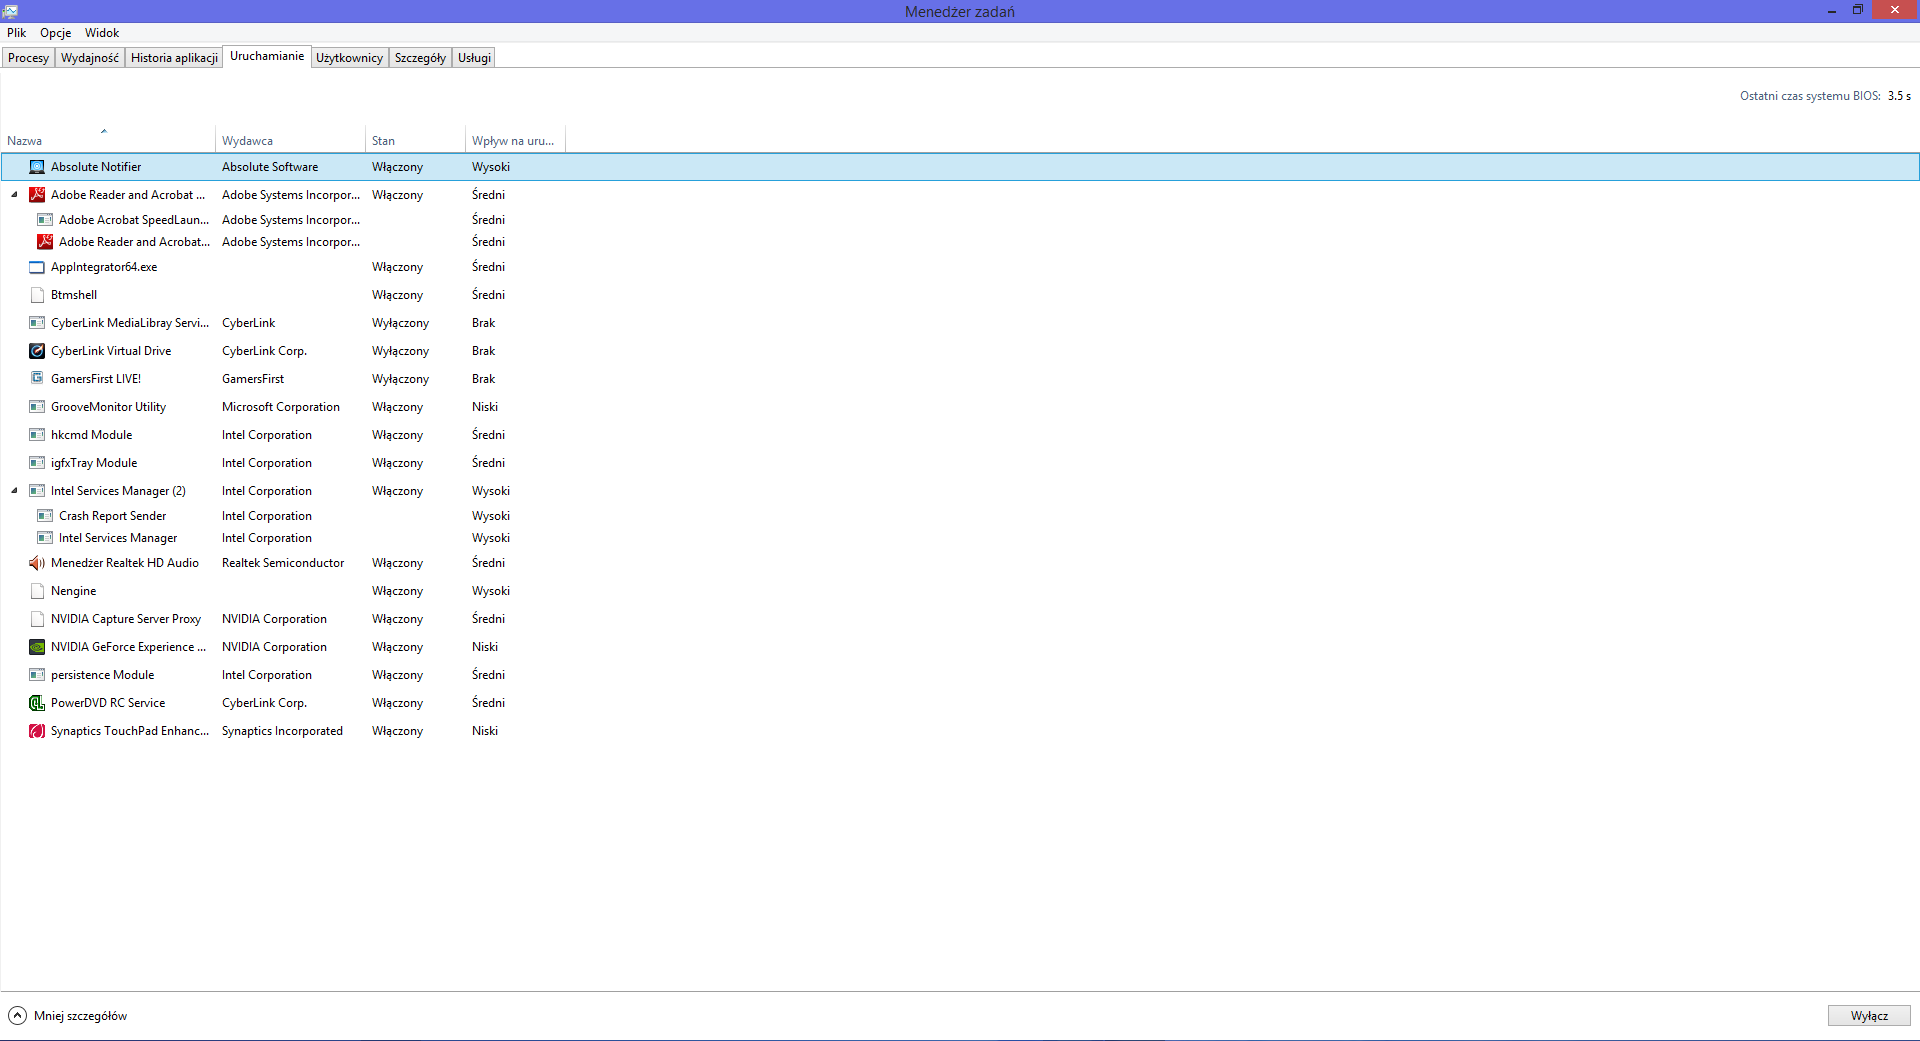Click the NVIDIA GeForce Experience icon
Screen dimensions: 1920x1041
pyautogui.click(x=37, y=647)
